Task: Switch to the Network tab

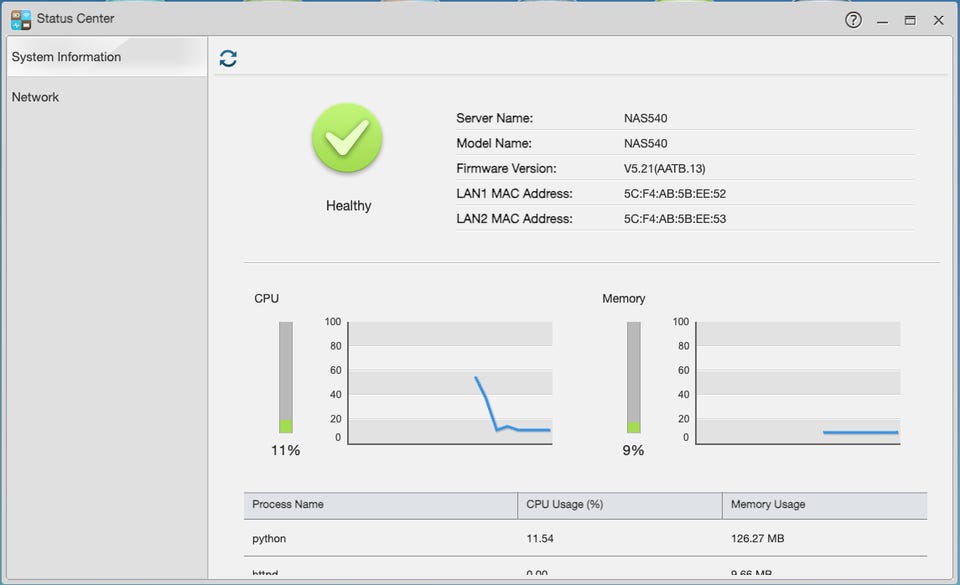Action: tap(107, 97)
